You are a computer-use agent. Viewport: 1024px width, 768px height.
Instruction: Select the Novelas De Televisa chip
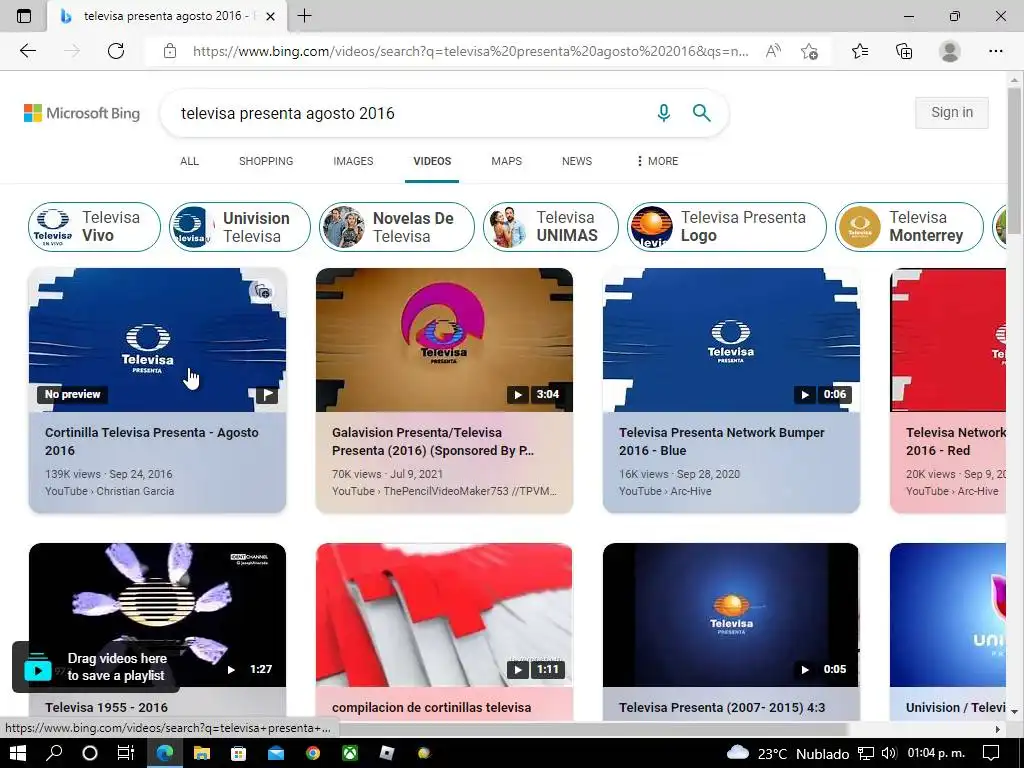pos(396,227)
